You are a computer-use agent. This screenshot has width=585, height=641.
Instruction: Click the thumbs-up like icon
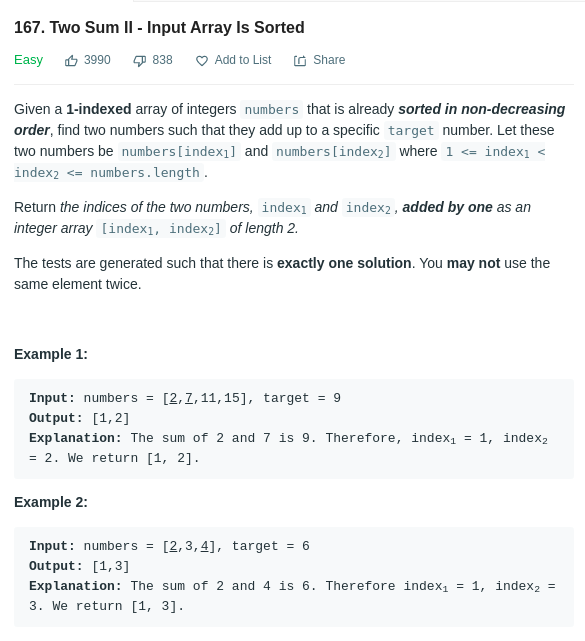tap(71, 61)
